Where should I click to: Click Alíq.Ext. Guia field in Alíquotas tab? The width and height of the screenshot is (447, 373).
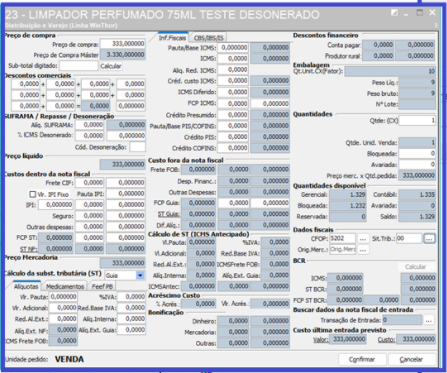coord(131,330)
